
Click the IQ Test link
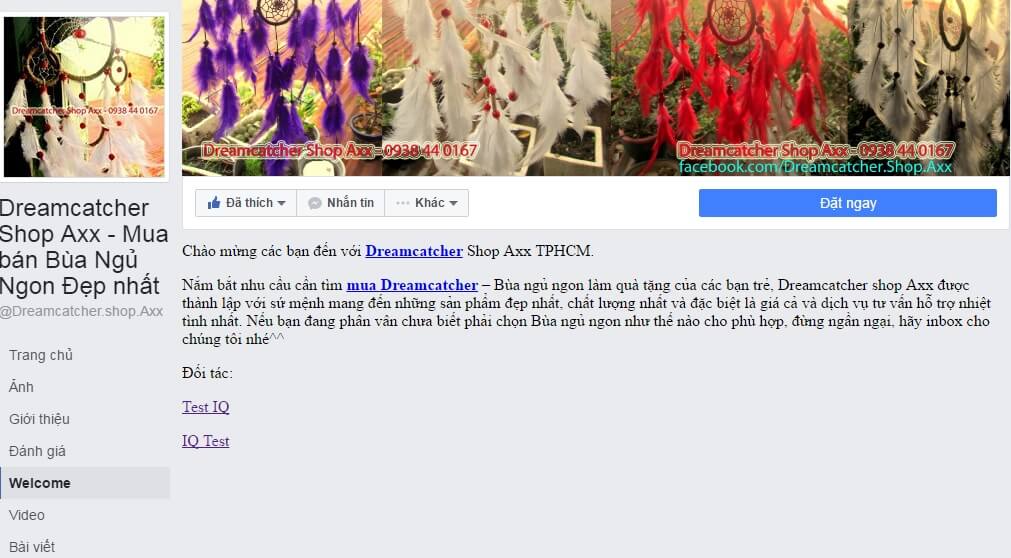pyautogui.click(x=206, y=441)
